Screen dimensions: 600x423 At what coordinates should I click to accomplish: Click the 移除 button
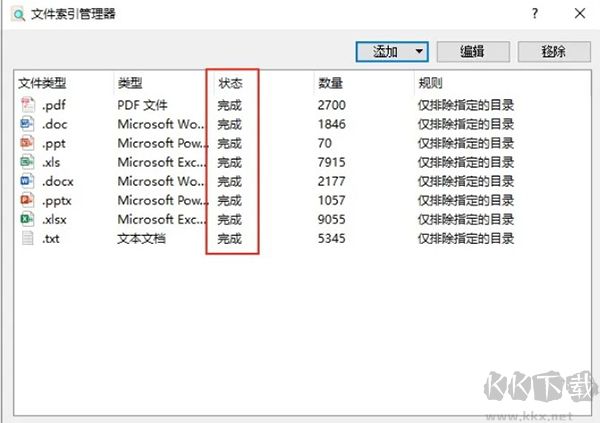(x=554, y=51)
